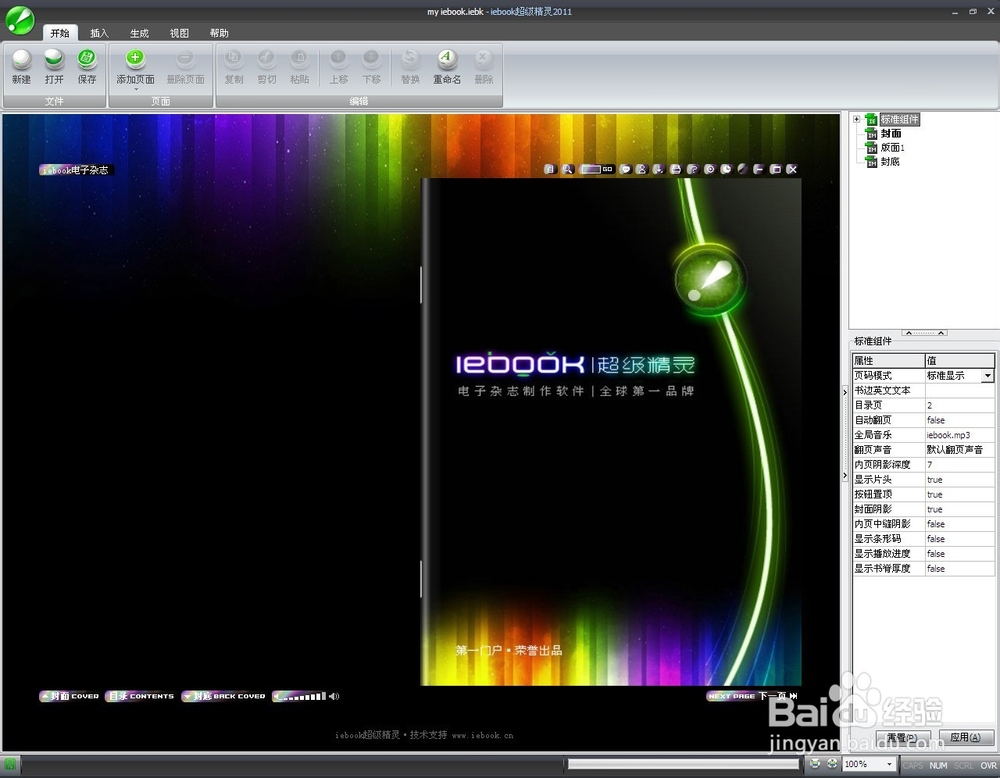The height and width of the screenshot is (778, 1000).
Task: Adjust the preview volume level bar
Action: pyautogui.click(x=299, y=696)
